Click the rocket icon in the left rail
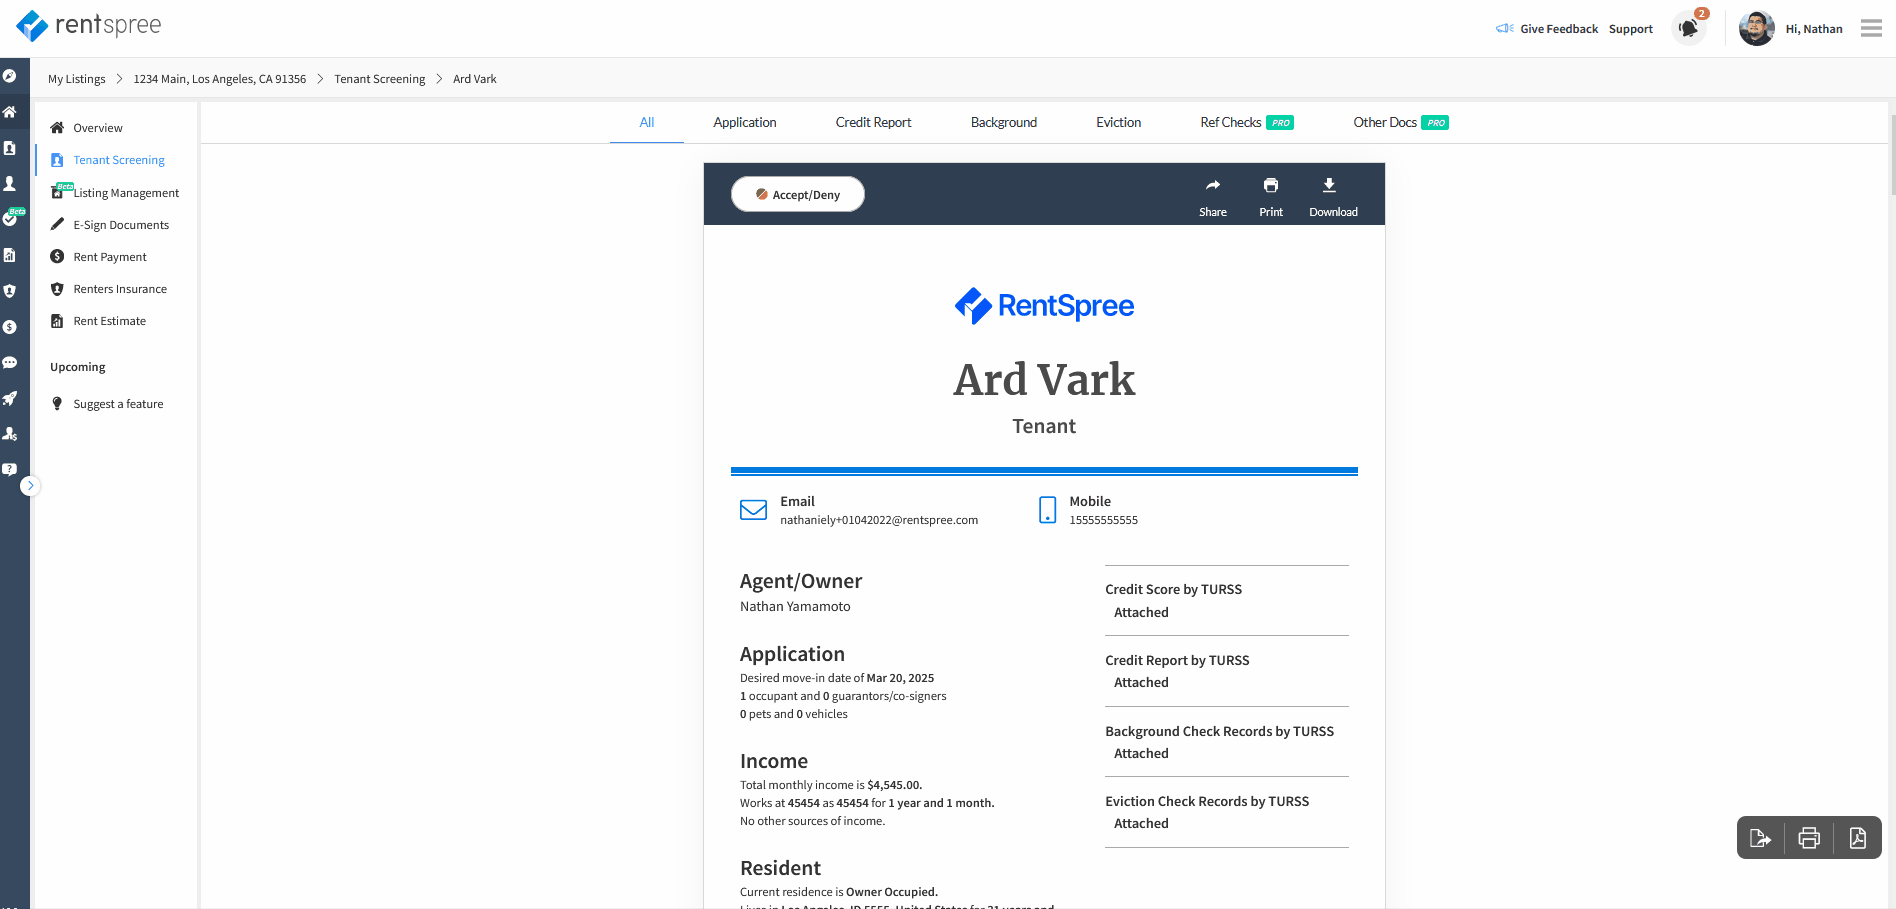The image size is (1896, 909). [x=11, y=398]
